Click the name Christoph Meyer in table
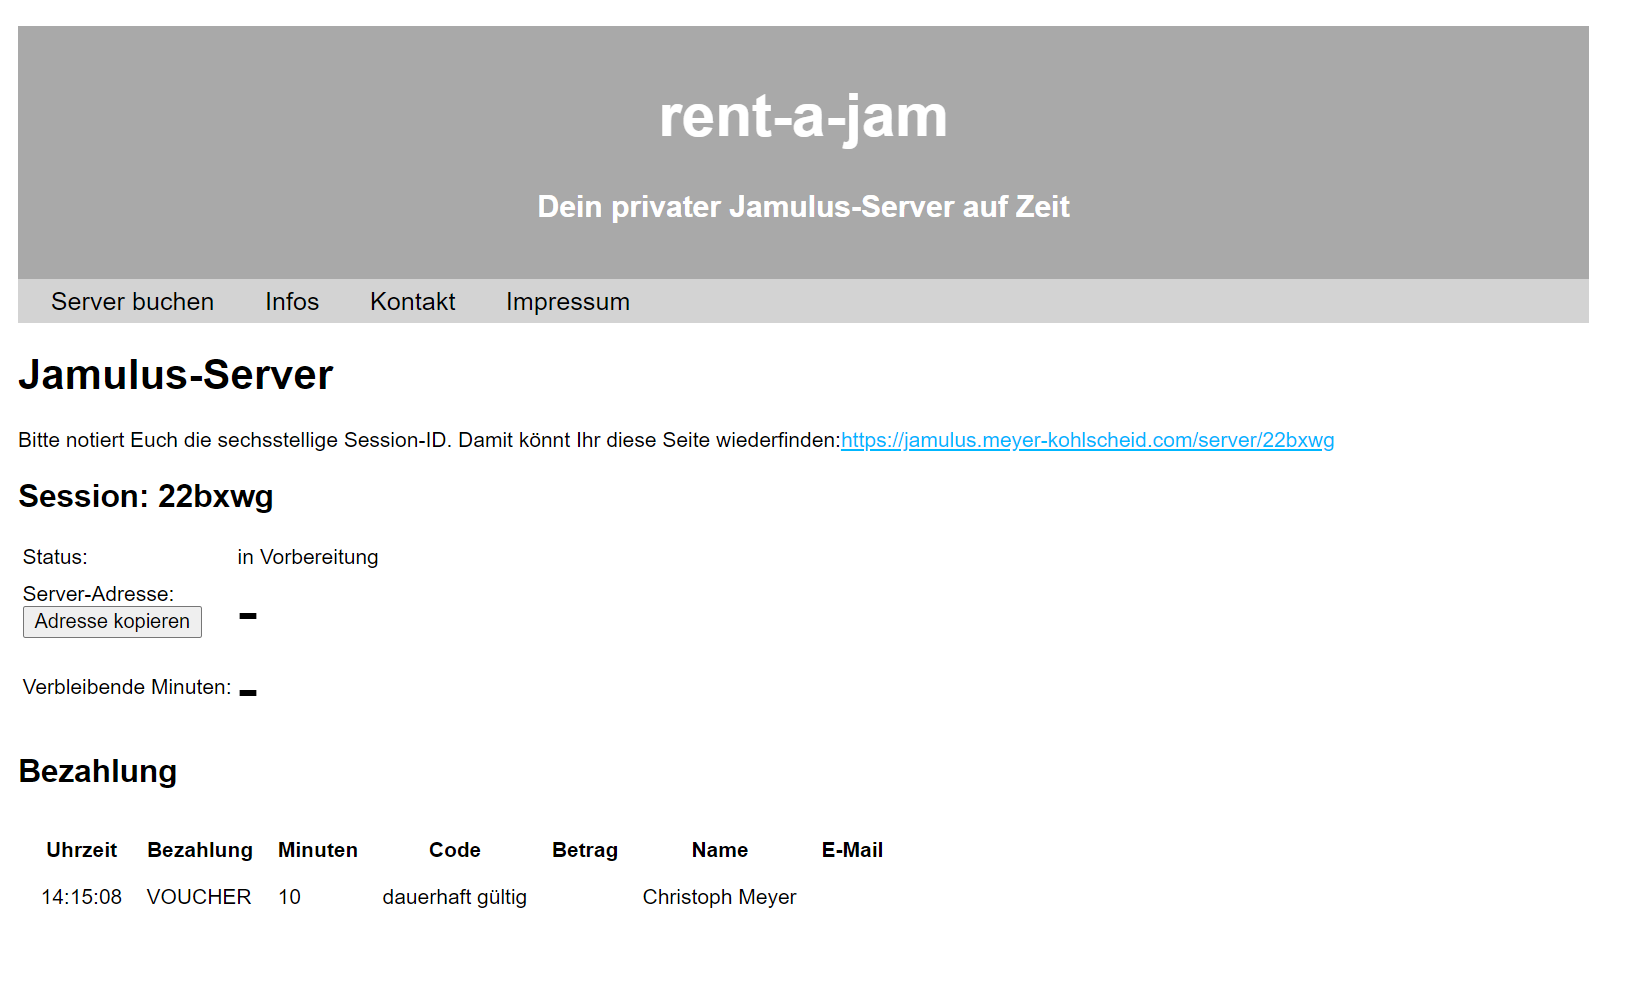This screenshot has height=999, width=1626. point(719,898)
